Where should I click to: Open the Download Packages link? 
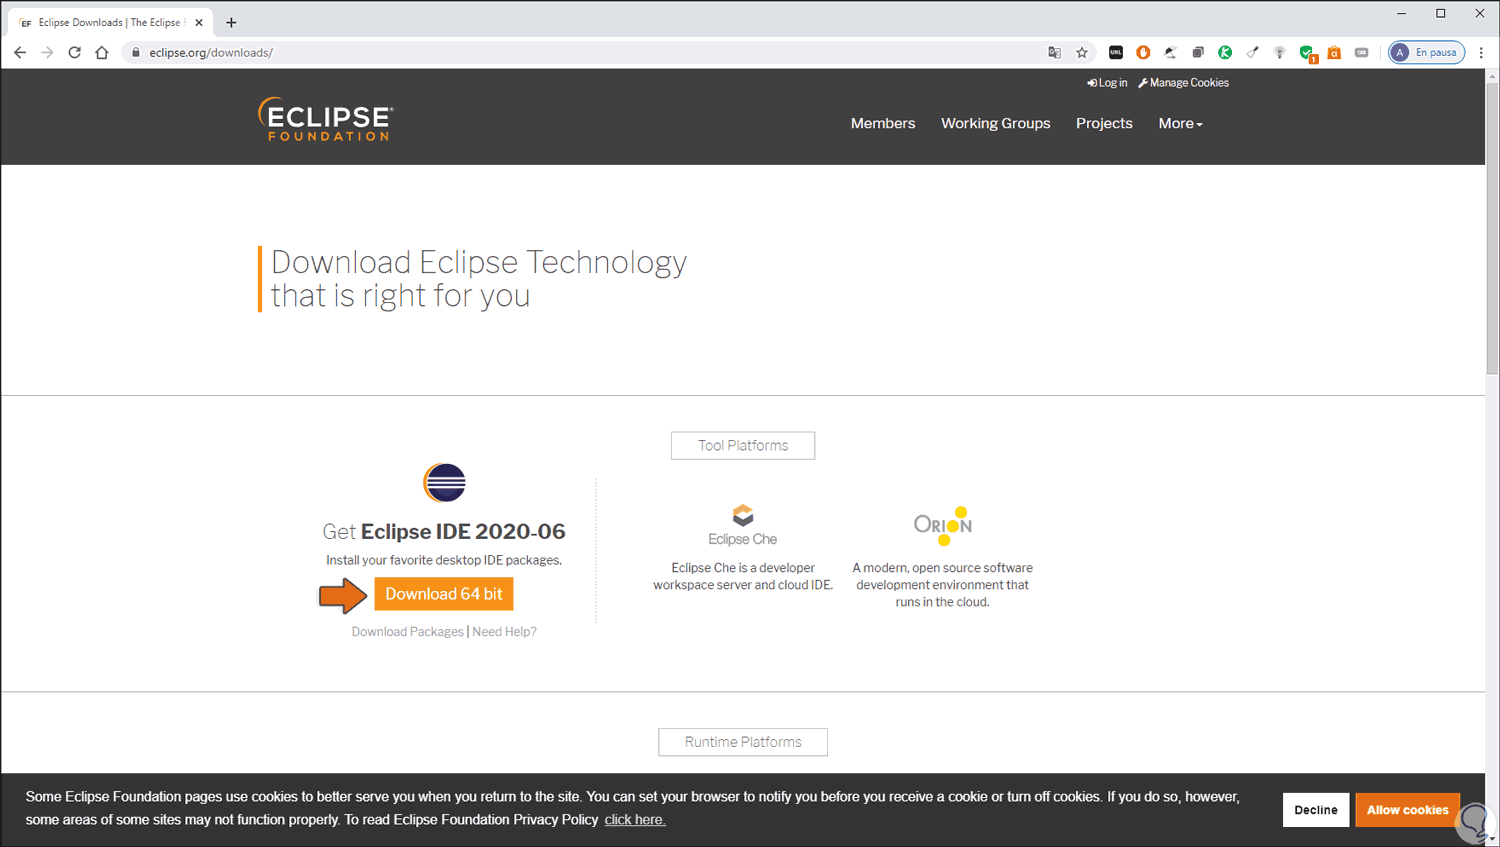point(408,632)
